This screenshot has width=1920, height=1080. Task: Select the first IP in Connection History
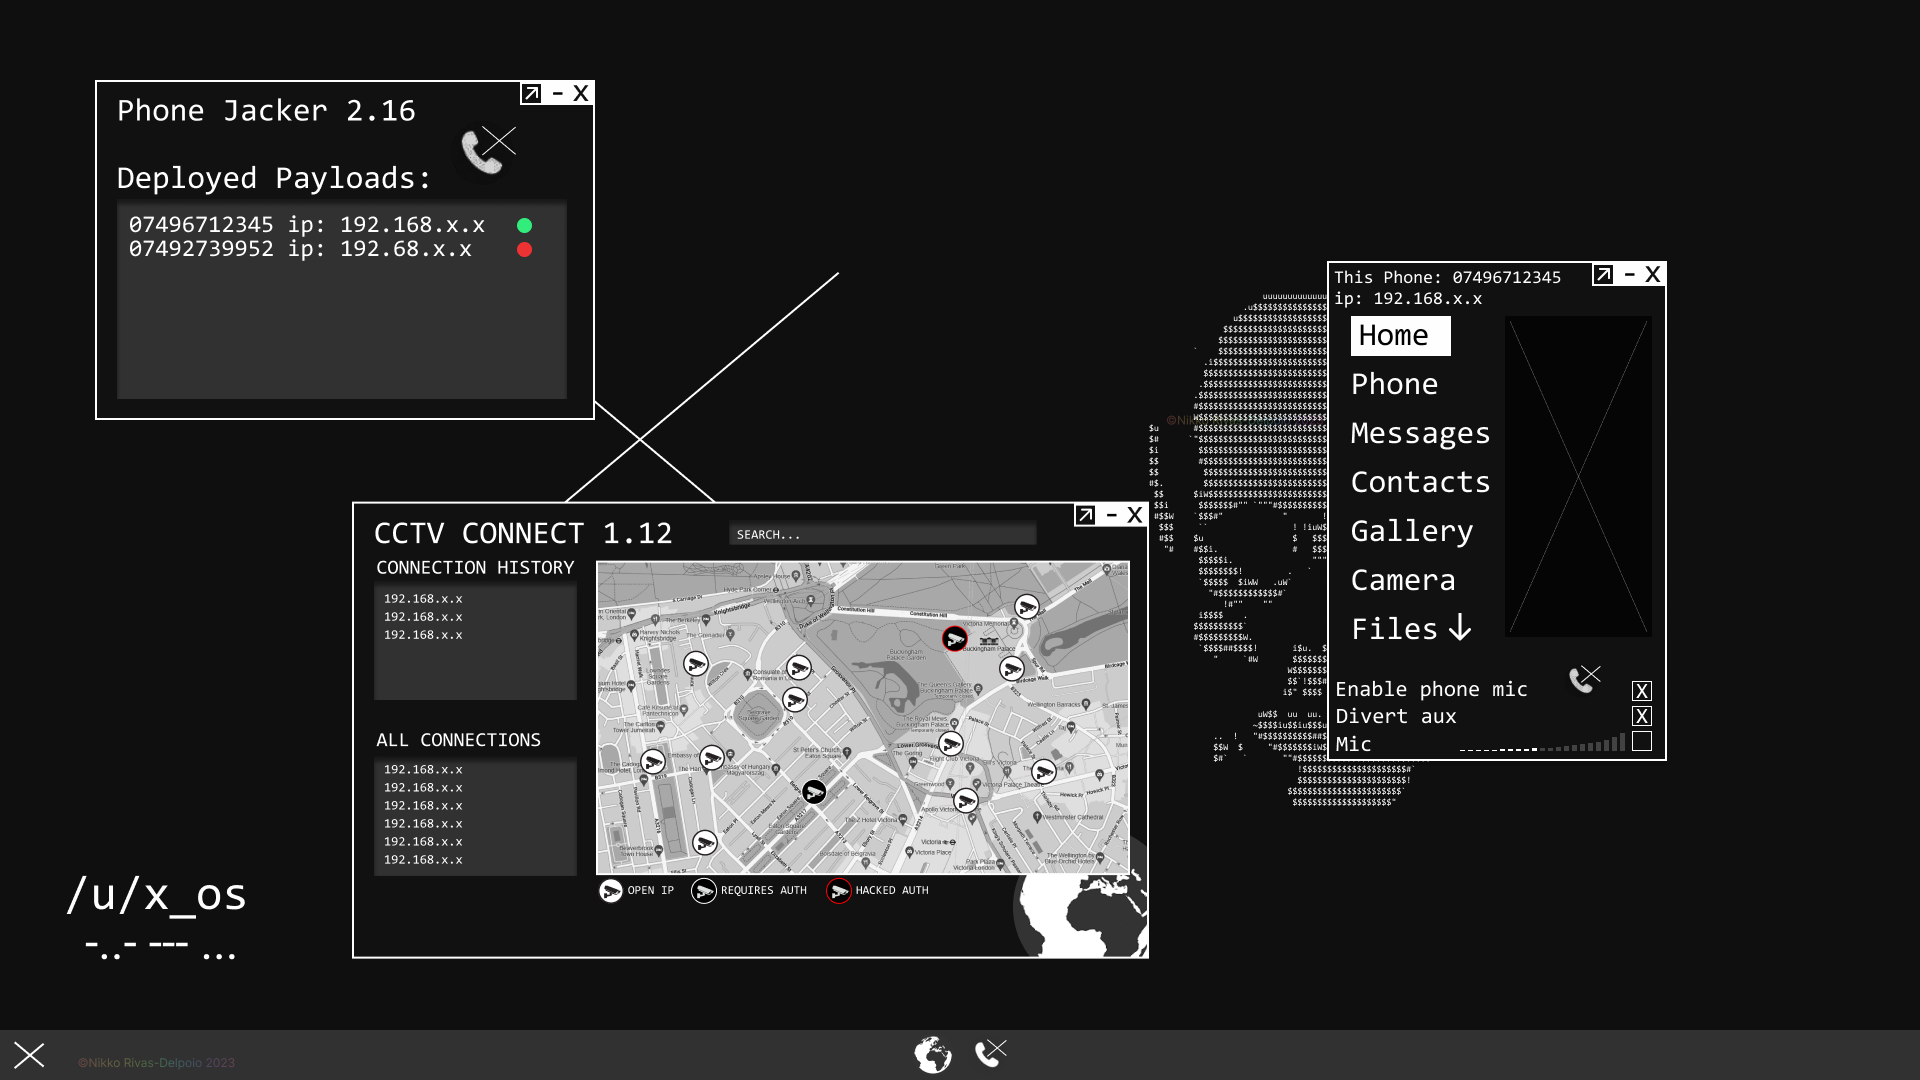coord(423,599)
